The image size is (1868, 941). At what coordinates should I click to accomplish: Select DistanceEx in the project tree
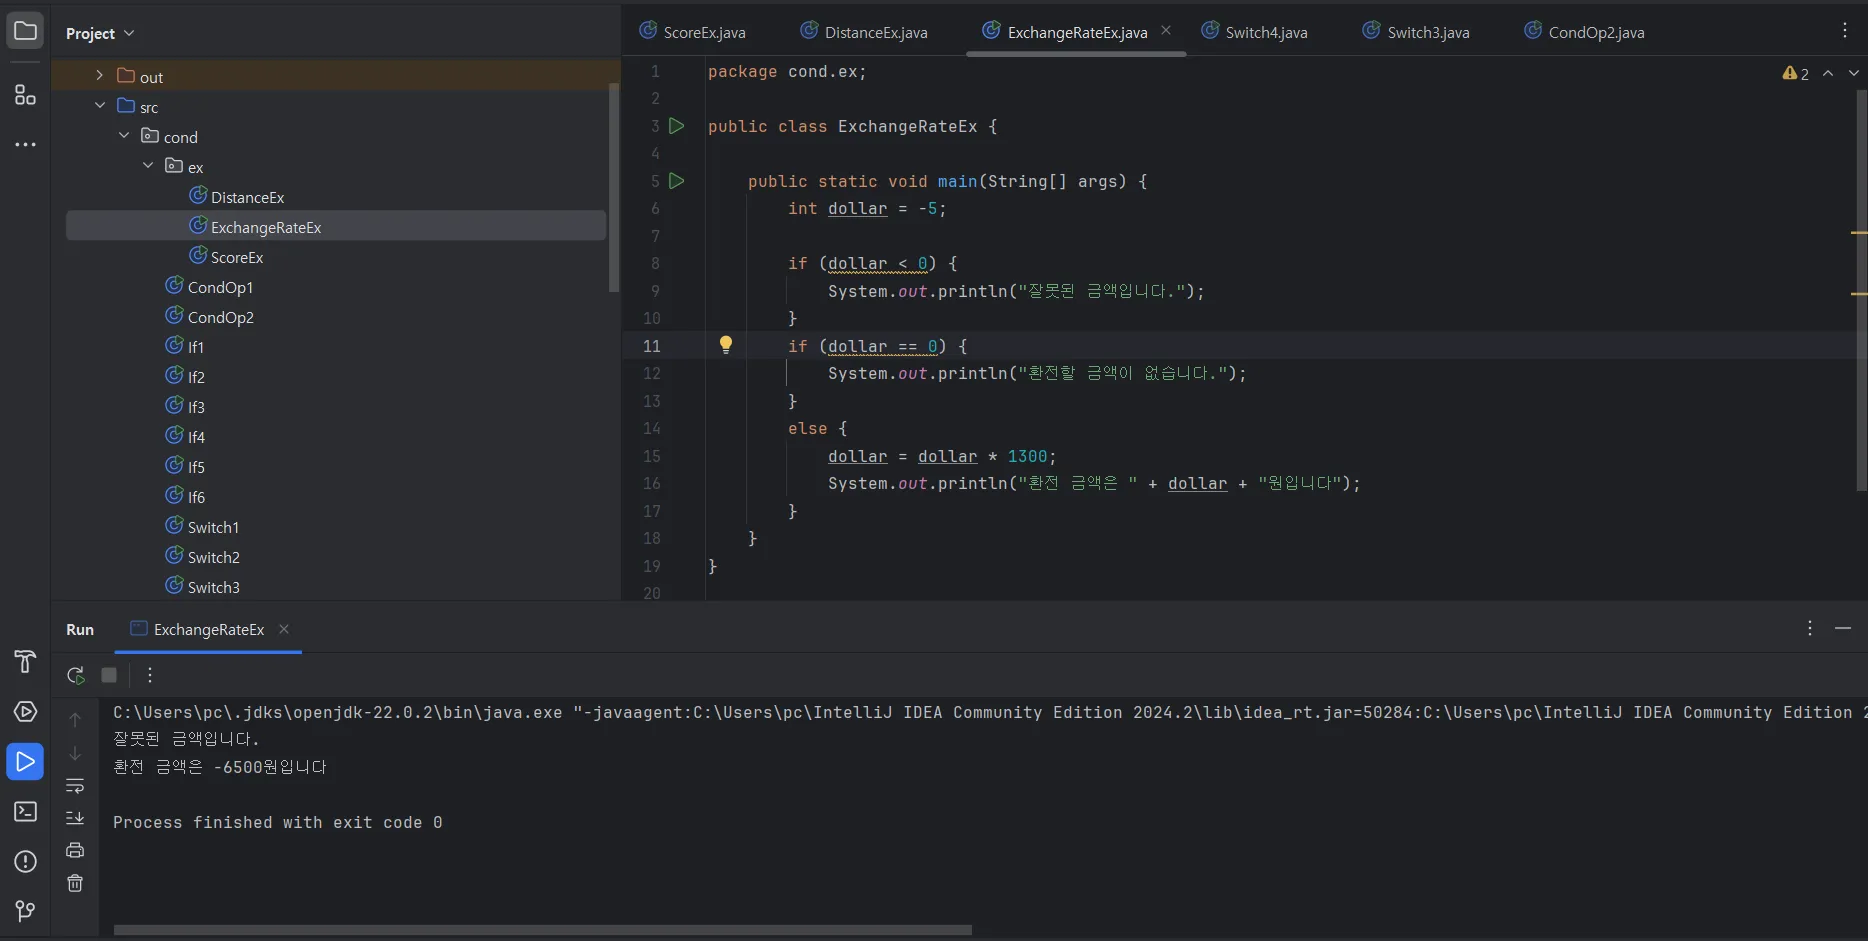[x=247, y=197]
